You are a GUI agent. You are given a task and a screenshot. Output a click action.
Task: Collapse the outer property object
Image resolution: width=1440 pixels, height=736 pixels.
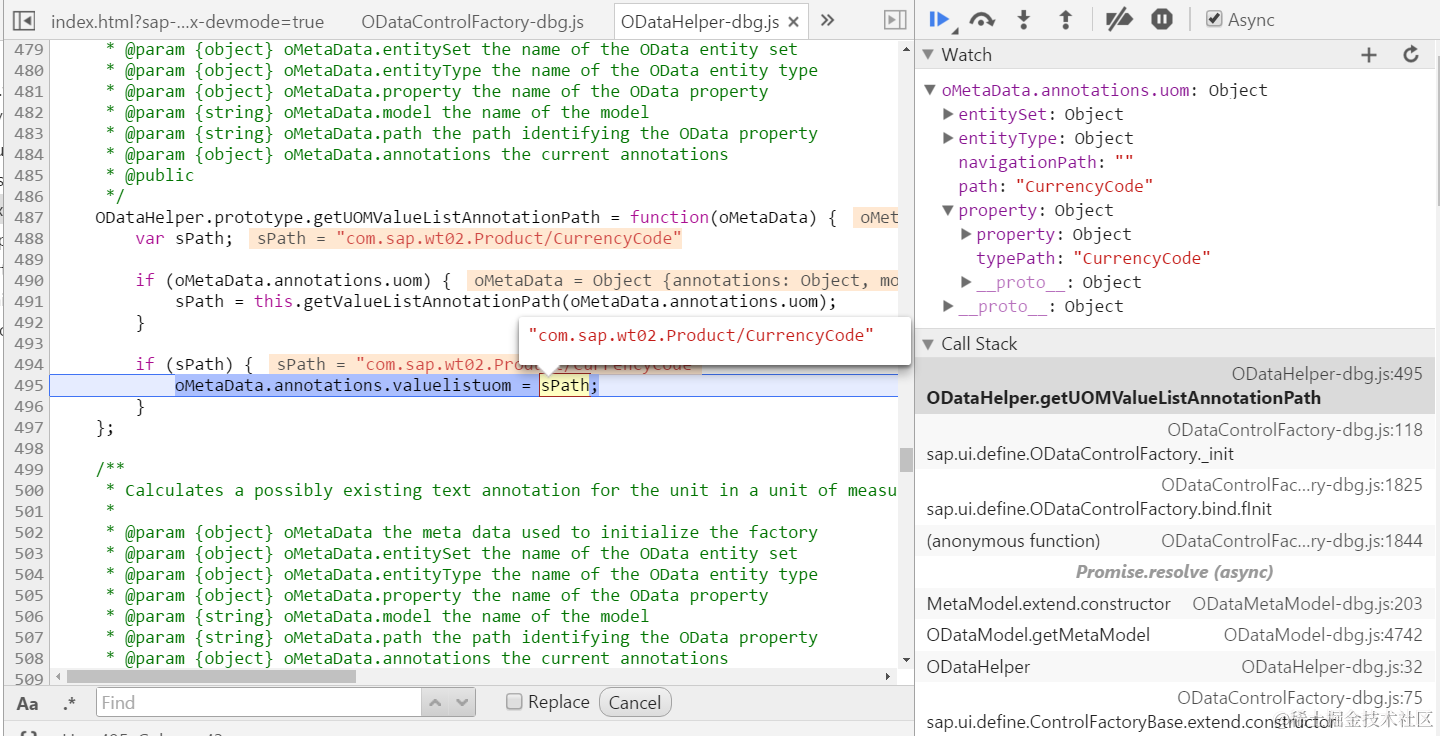pyautogui.click(x=948, y=210)
